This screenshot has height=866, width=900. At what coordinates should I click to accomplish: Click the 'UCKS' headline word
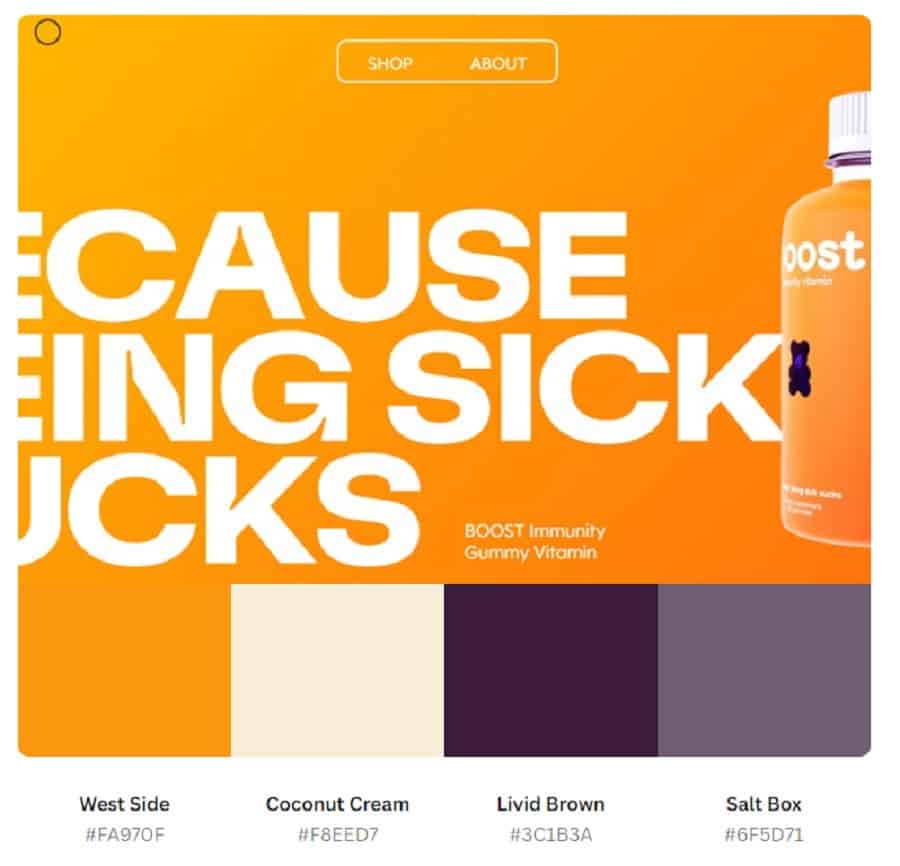(219, 509)
